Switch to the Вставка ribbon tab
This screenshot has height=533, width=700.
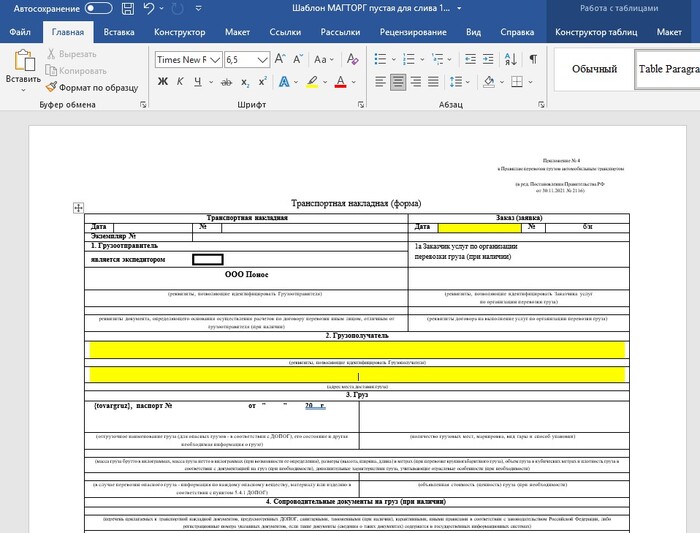(119, 32)
